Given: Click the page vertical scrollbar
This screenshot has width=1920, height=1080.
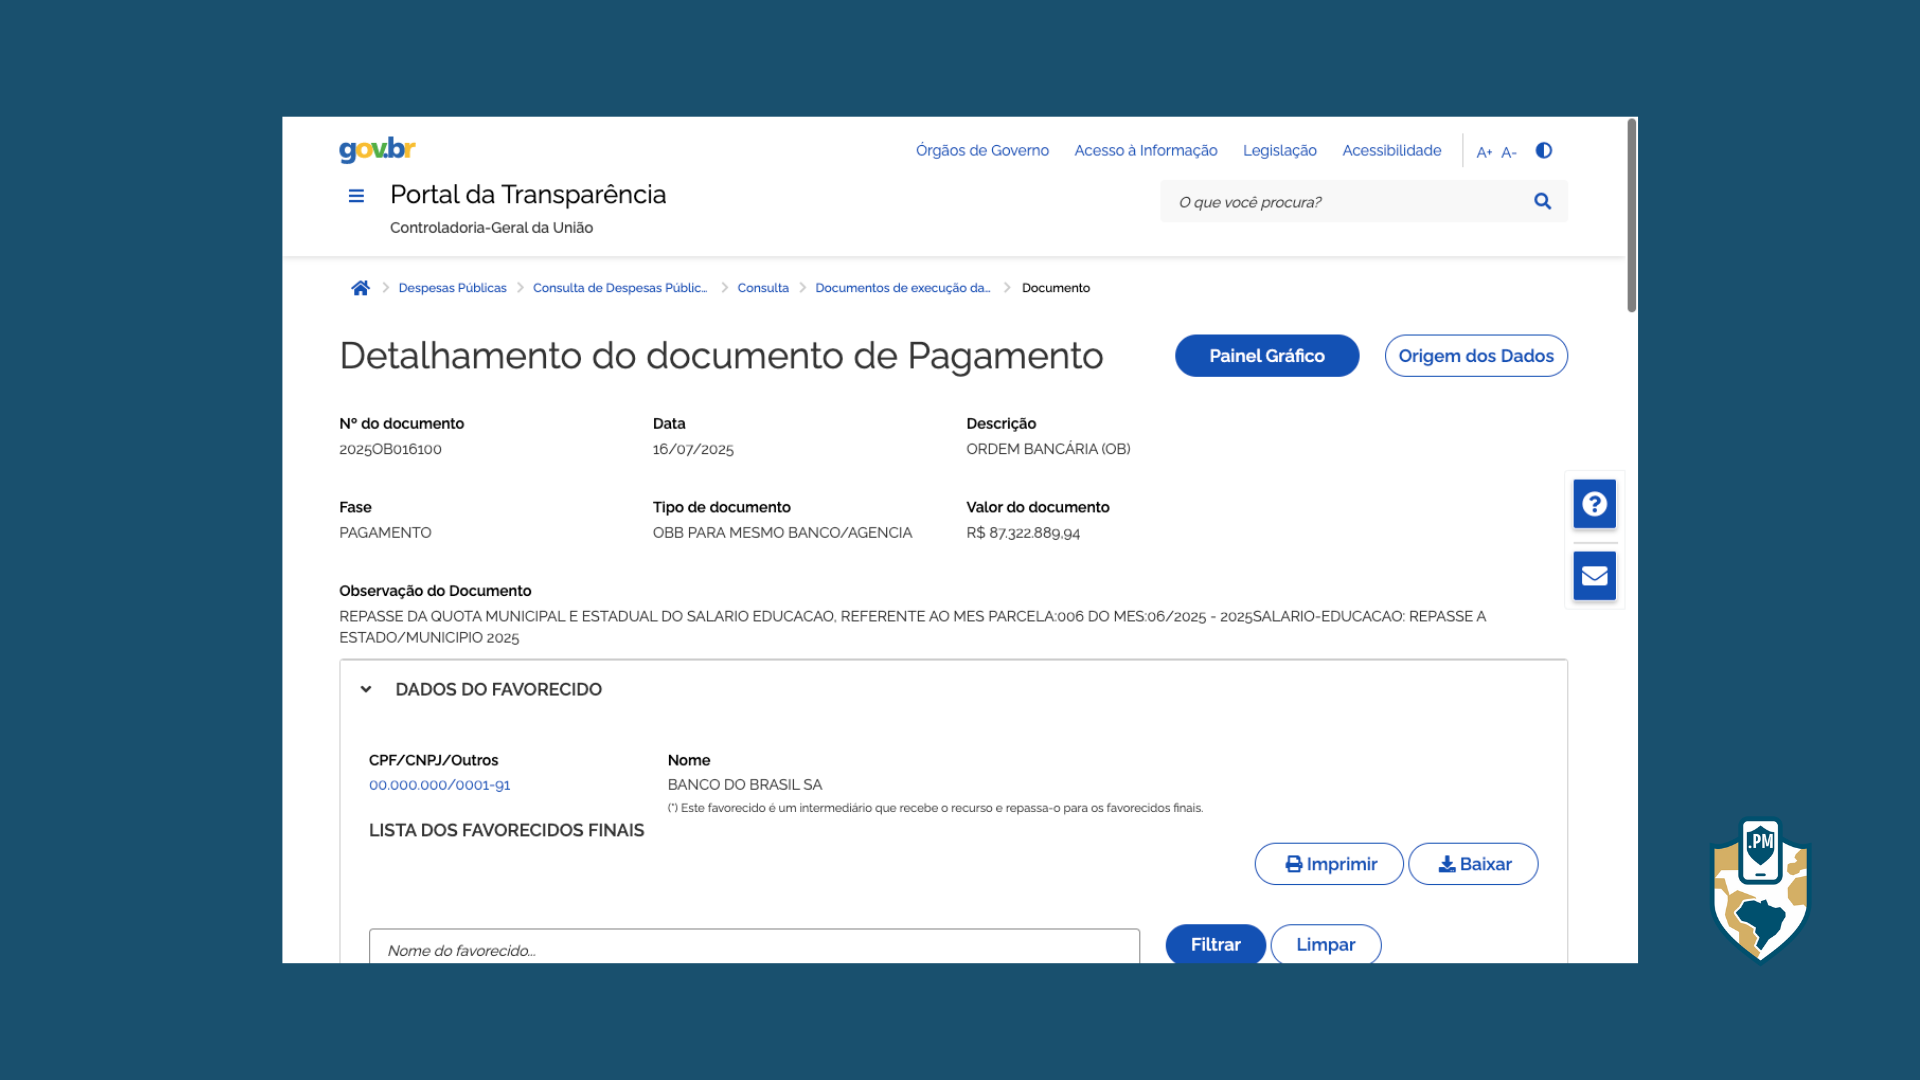Looking at the screenshot, I should [x=1631, y=216].
